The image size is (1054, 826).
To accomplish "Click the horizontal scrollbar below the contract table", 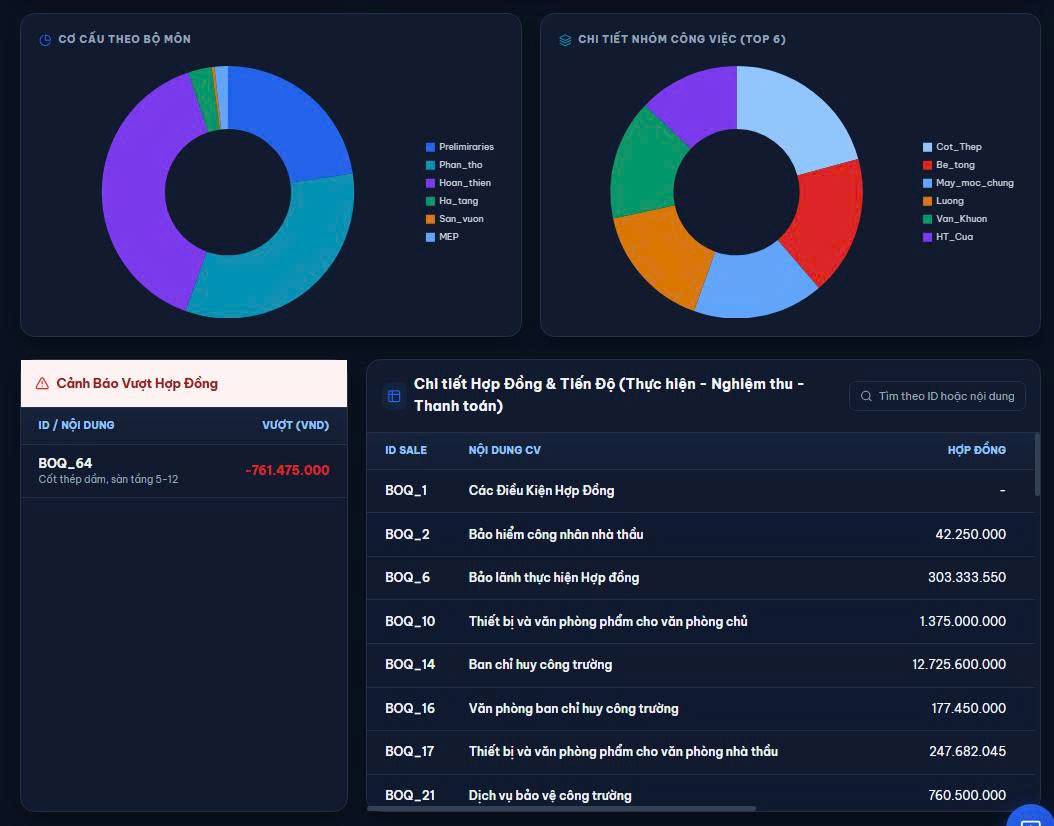I will click(x=561, y=808).
